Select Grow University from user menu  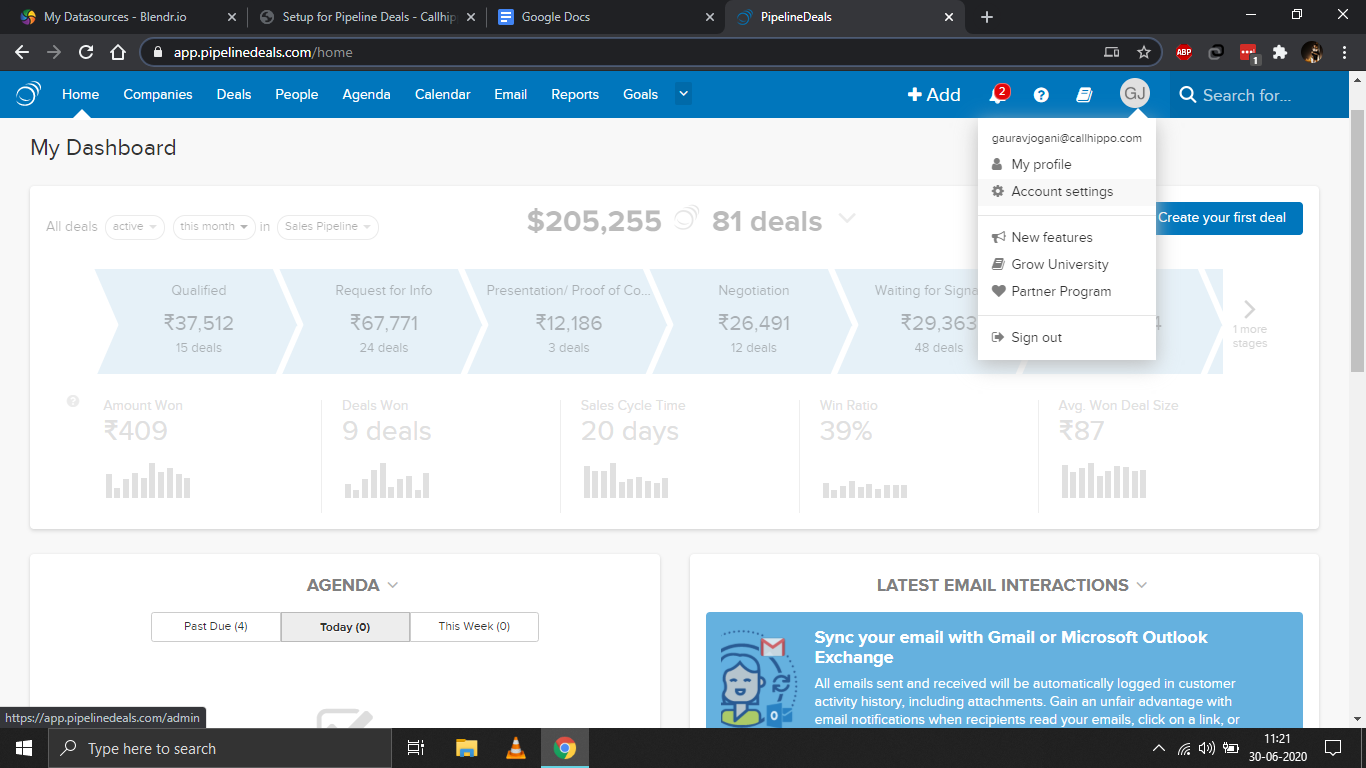pos(1067,264)
